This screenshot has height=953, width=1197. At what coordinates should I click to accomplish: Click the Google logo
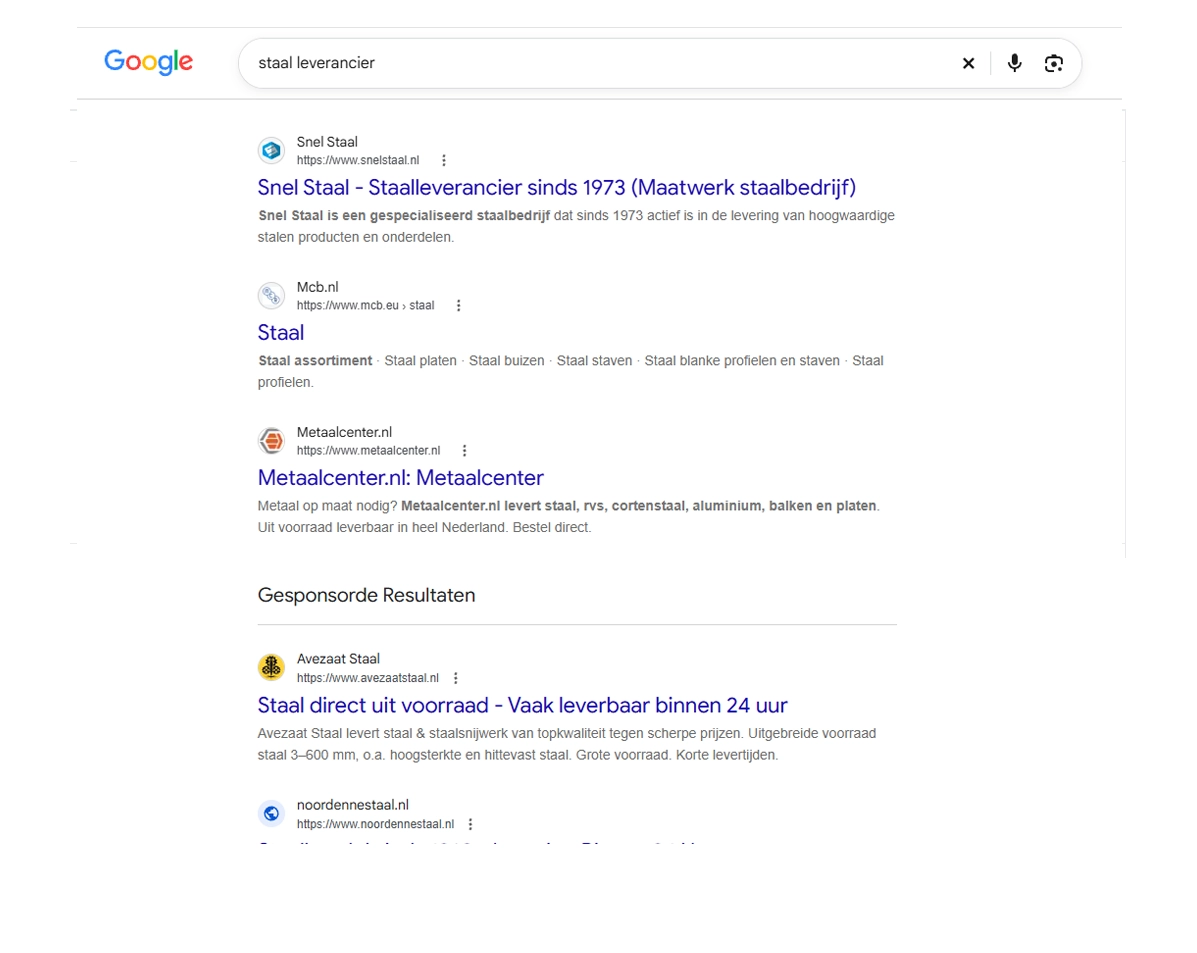[x=148, y=62]
